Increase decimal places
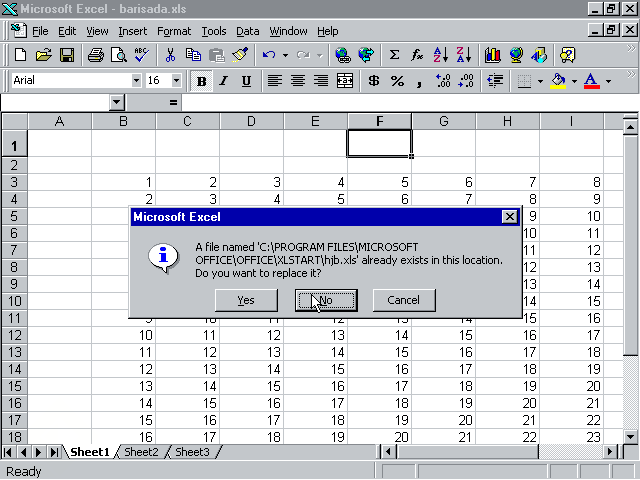The width and height of the screenshot is (640, 480). click(443, 80)
